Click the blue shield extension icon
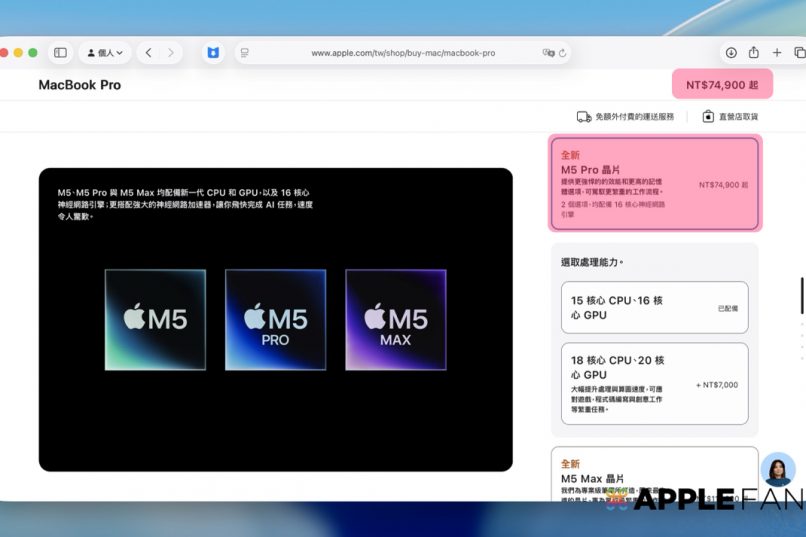The width and height of the screenshot is (806, 537). [213, 53]
